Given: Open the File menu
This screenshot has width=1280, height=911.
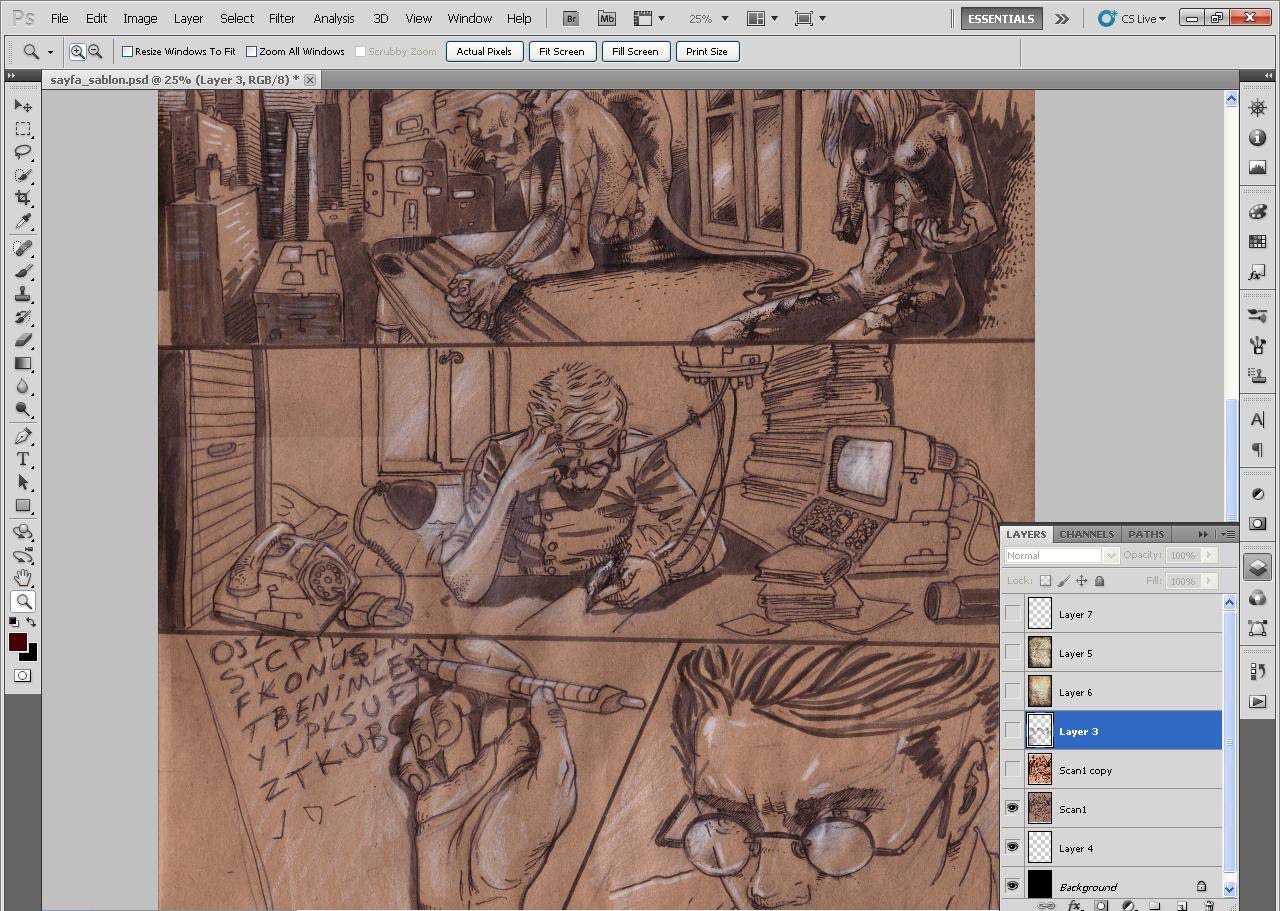Looking at the screenshot, I should (59, 18).
